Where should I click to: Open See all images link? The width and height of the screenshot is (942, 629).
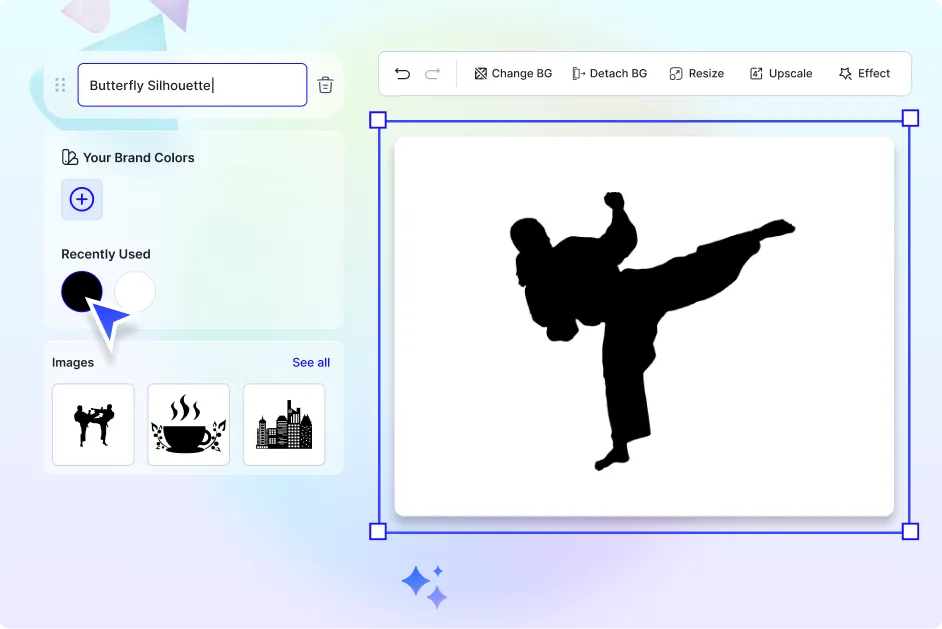coord(311,362)
